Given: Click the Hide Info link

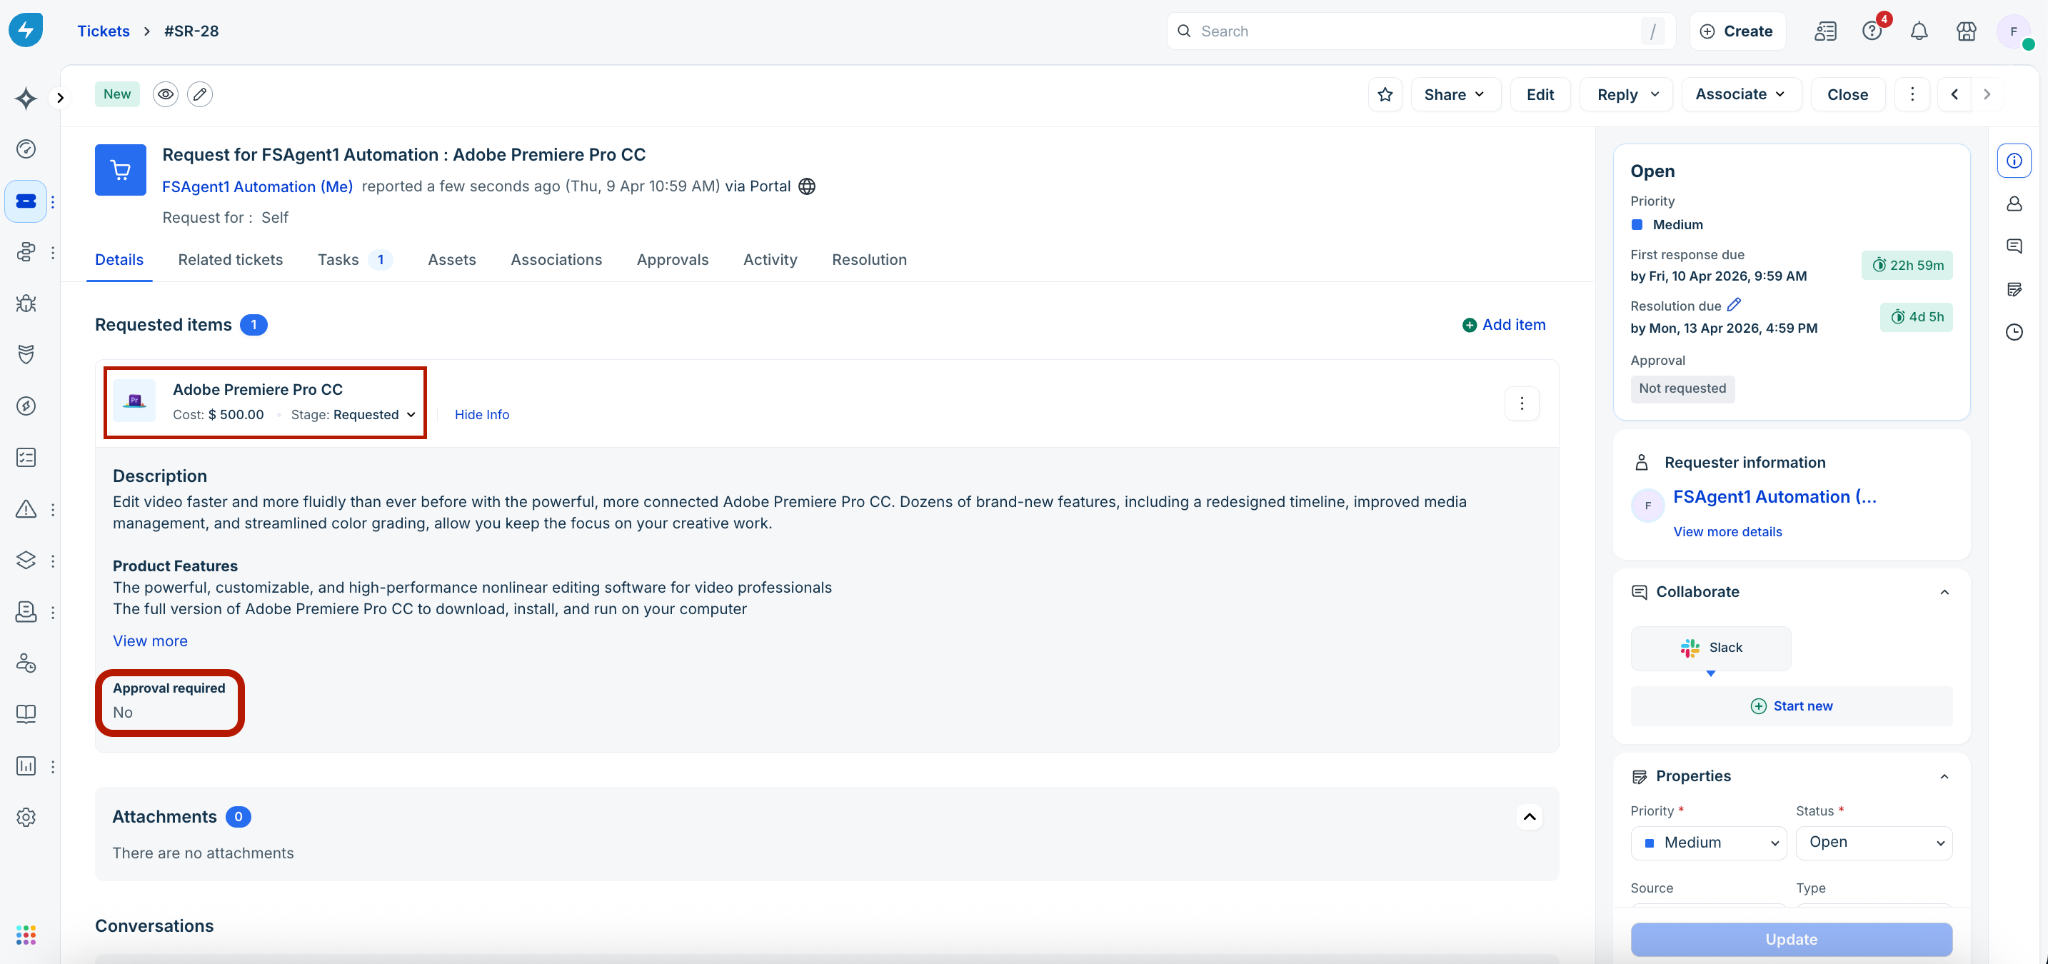Looking at the screenshot, I should click(x=482, y=414).
